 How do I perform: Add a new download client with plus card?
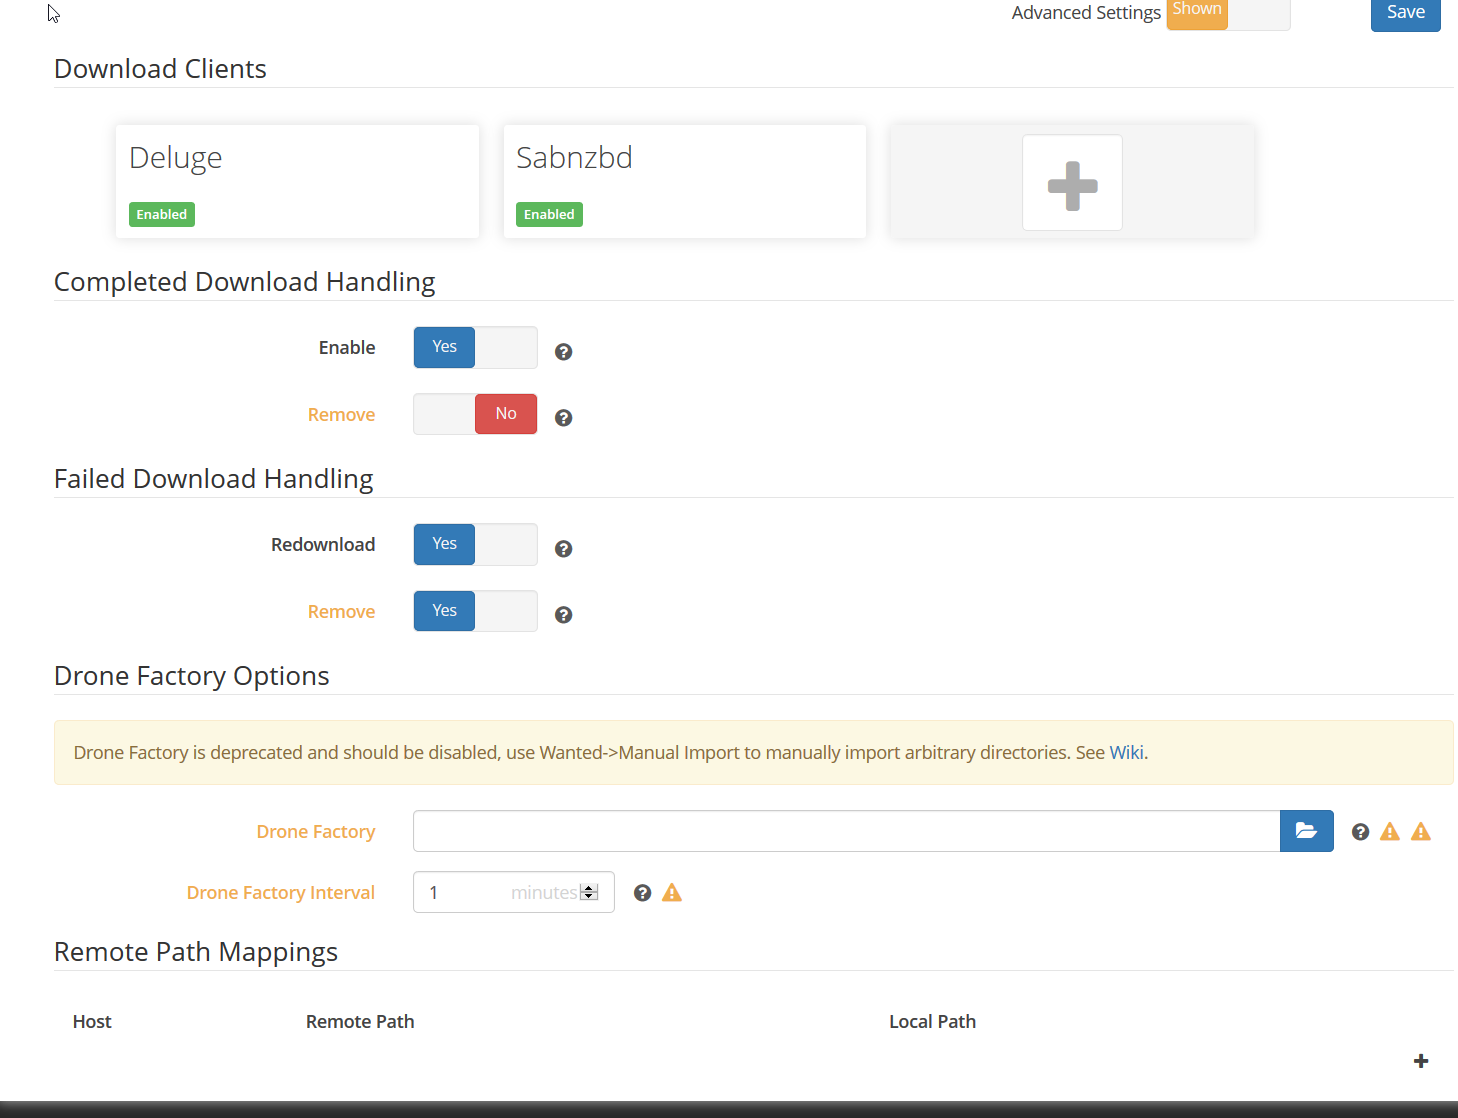click(1072, 183)
